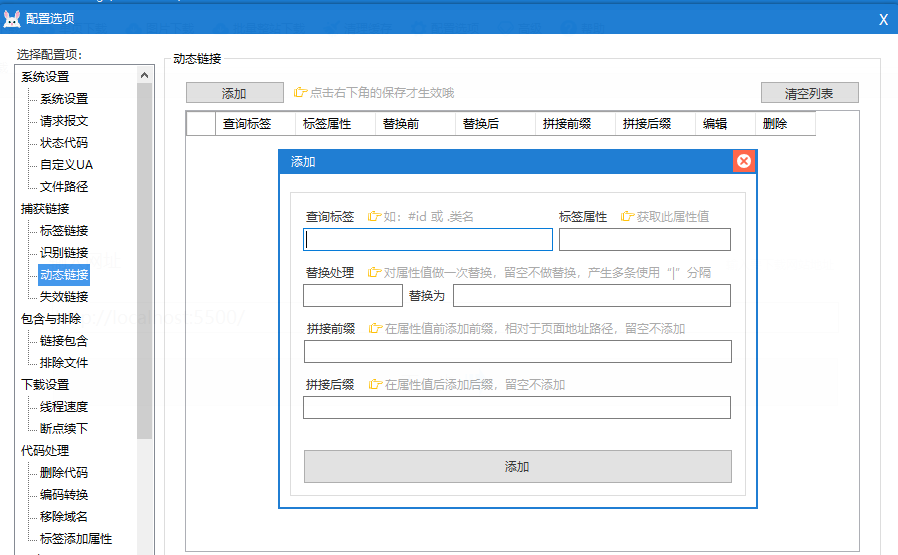Click the 清空列表 button

tap(809, 93)
